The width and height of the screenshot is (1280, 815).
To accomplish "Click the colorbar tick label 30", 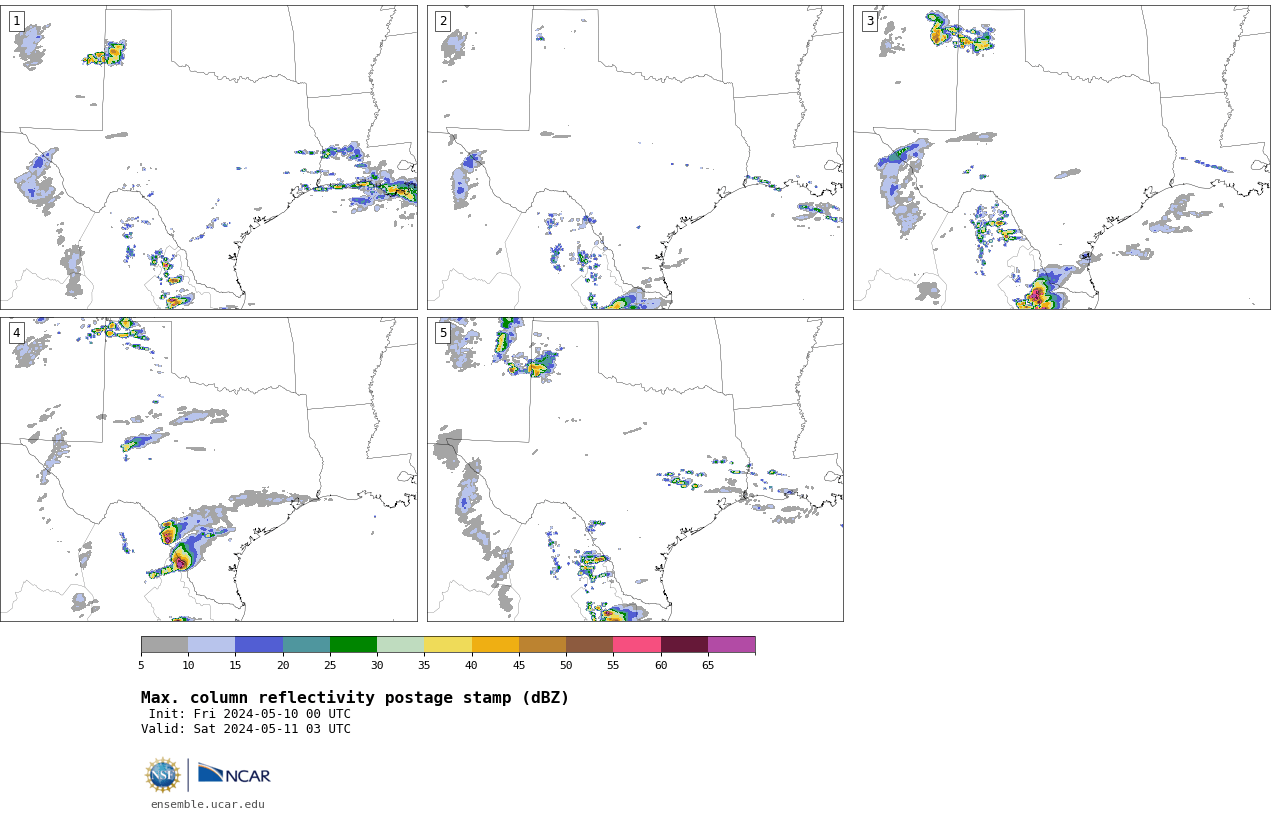I will (x=377, y=665).
